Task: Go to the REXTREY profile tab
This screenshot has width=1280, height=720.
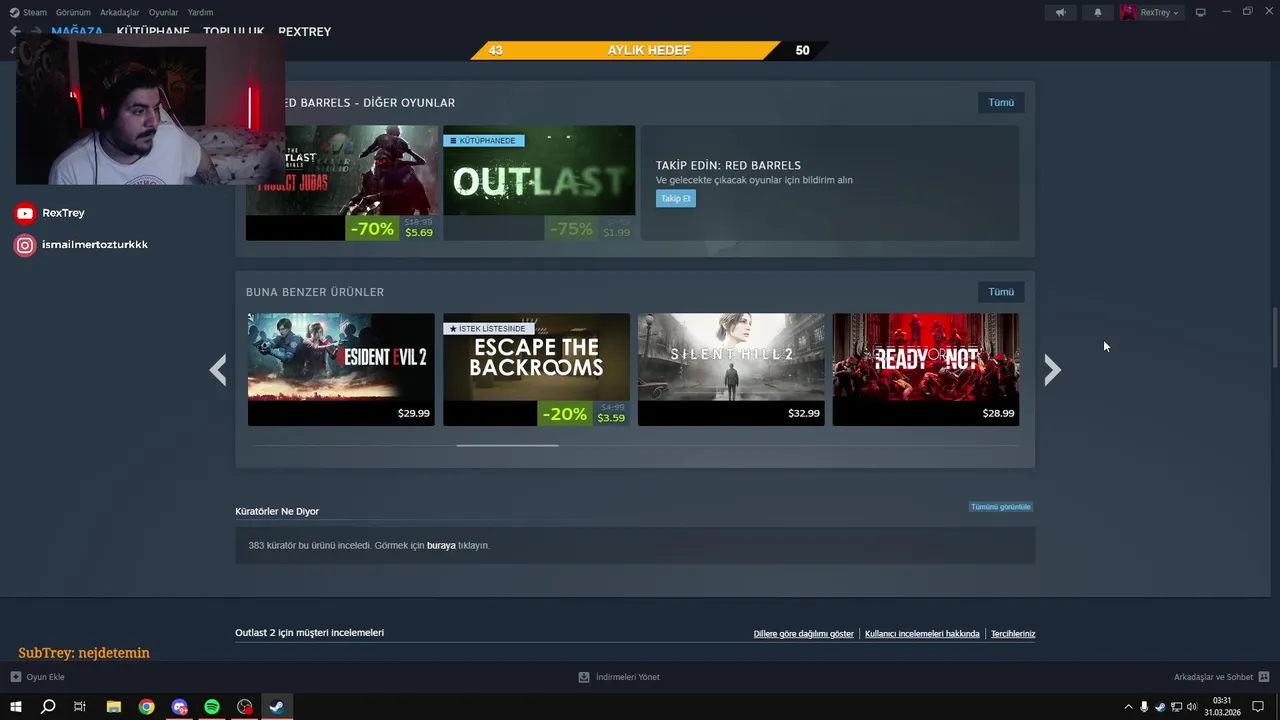Action: pos(304,32)
